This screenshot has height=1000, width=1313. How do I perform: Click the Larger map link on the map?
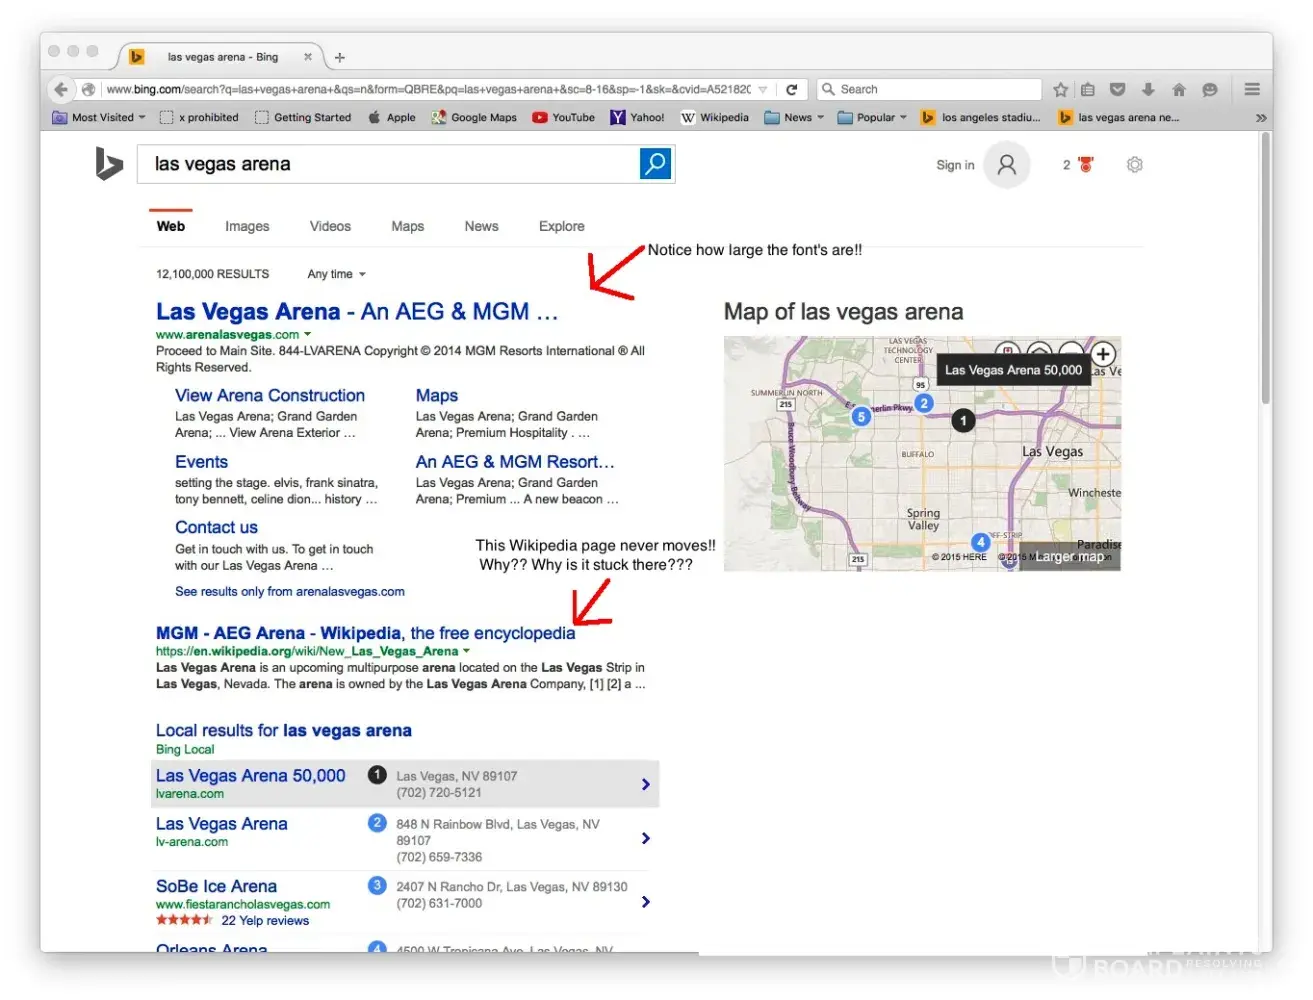click(1070, 557)
